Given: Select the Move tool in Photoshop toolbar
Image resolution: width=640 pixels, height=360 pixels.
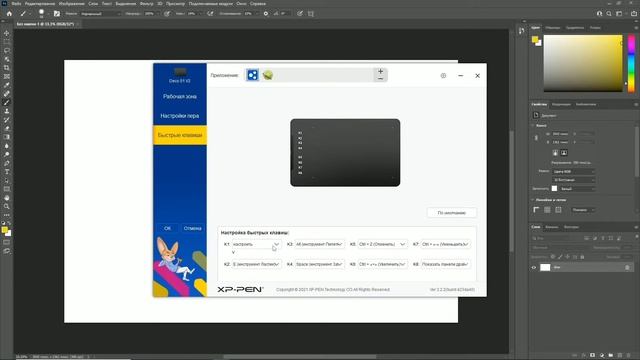Looking at the screenshot, I should click(7, 33).
